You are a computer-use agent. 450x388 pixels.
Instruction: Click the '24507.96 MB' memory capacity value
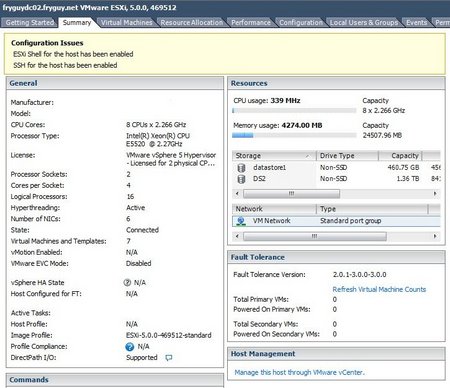pyautogui.click(x=382, y=135)
